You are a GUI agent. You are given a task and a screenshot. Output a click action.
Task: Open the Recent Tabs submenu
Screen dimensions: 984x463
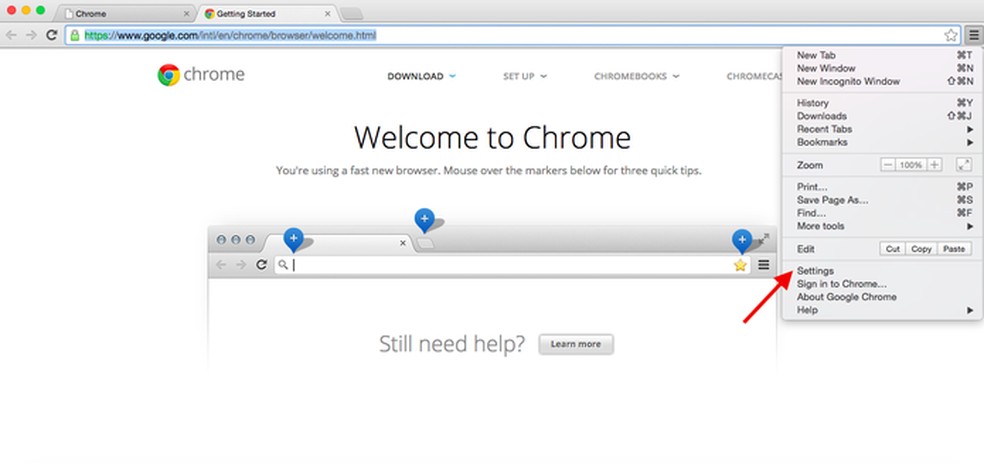point(882,129)
